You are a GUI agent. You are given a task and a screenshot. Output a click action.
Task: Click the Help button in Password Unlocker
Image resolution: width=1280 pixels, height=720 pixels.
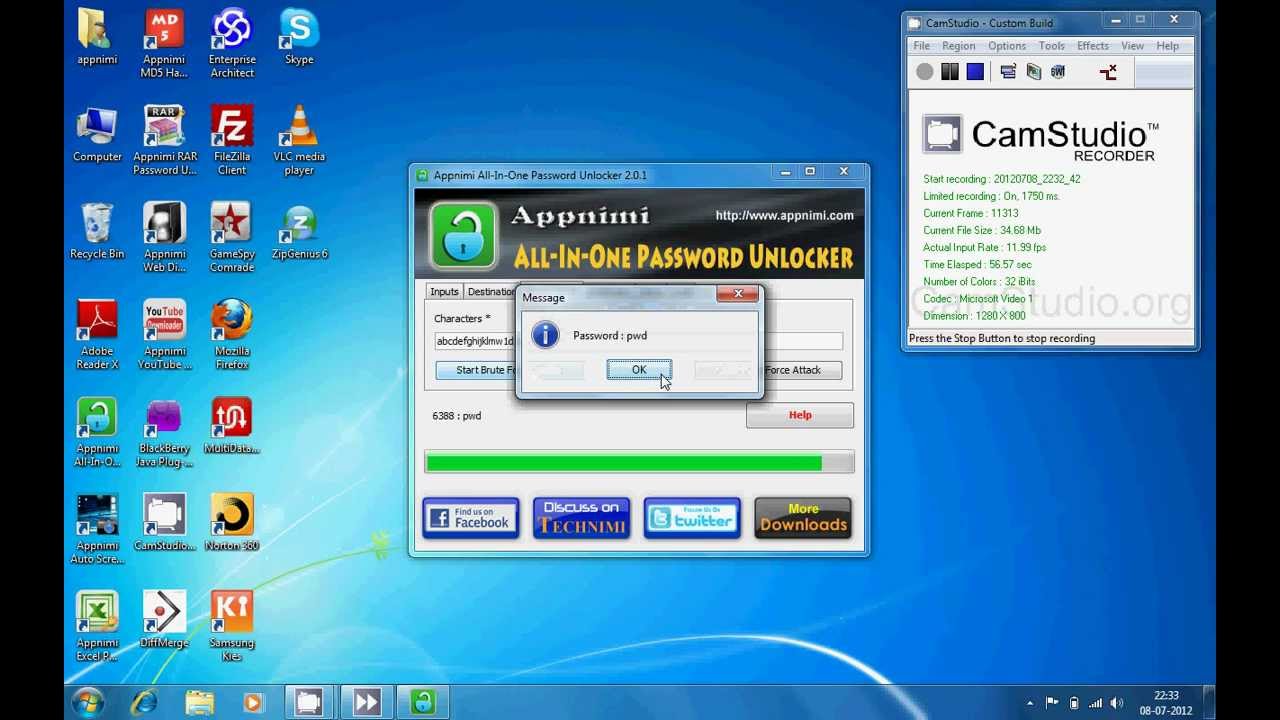[799, 414]
